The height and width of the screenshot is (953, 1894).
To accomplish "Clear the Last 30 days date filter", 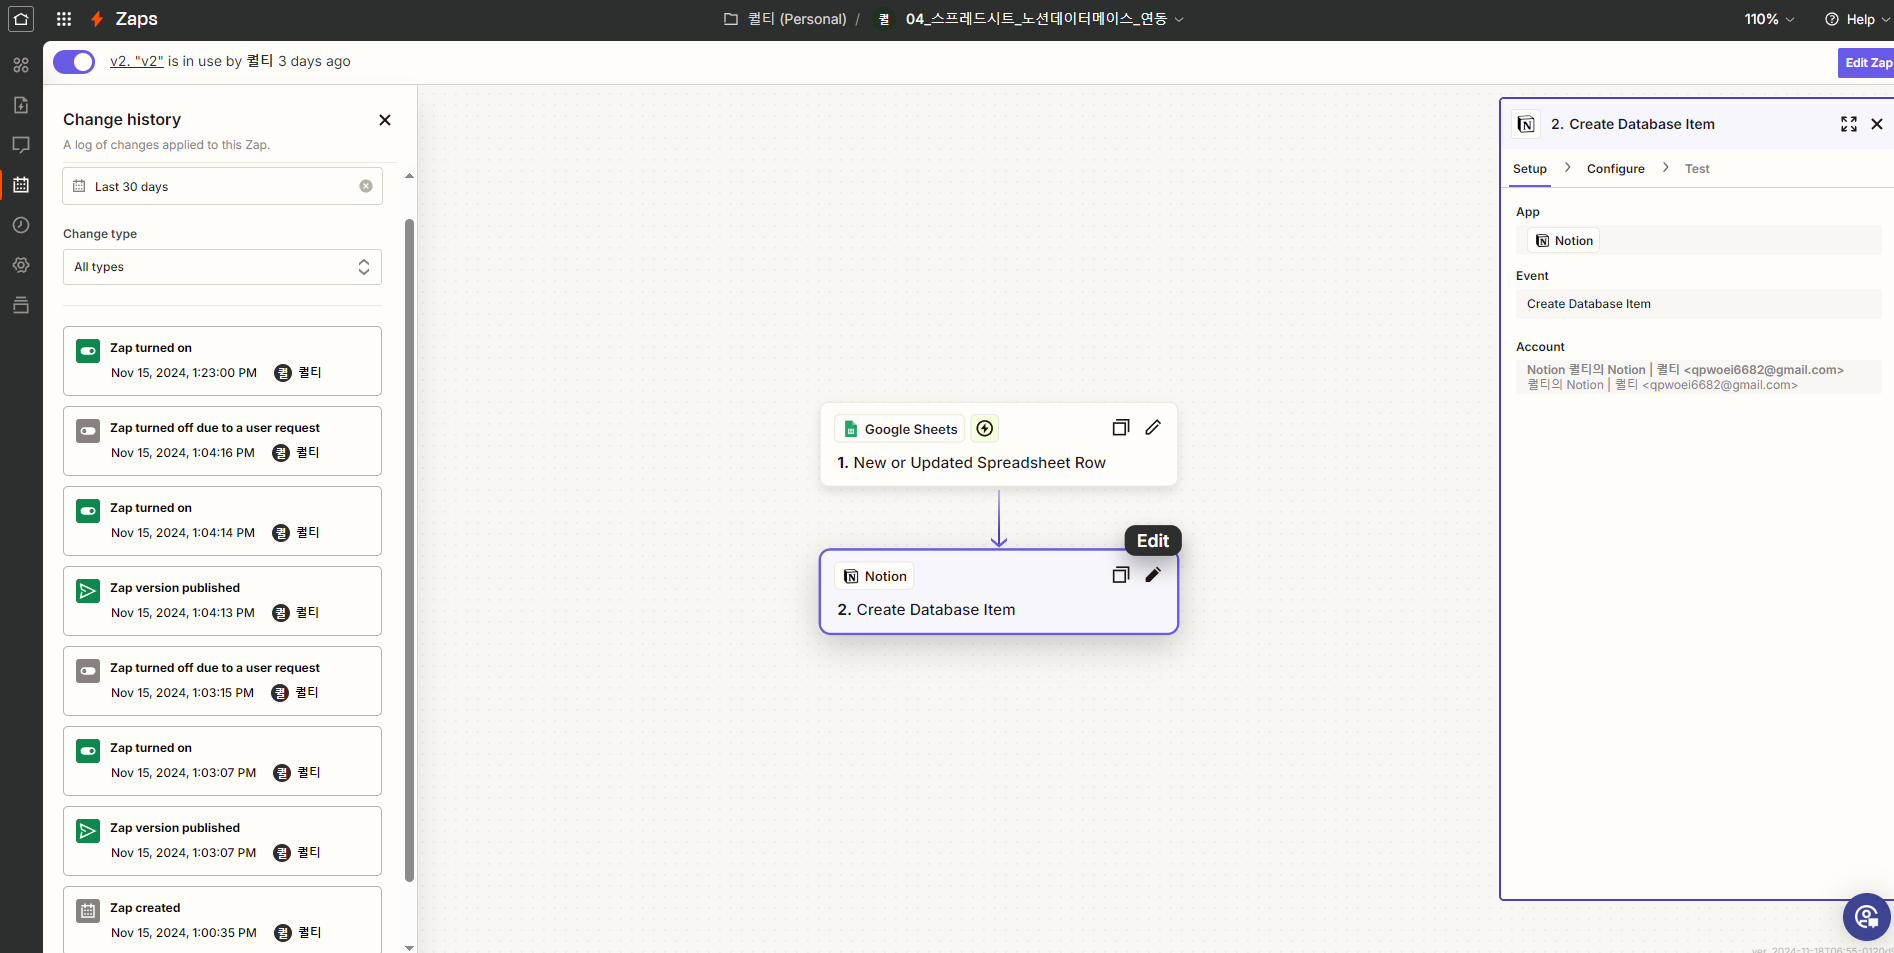I will 366,186.
